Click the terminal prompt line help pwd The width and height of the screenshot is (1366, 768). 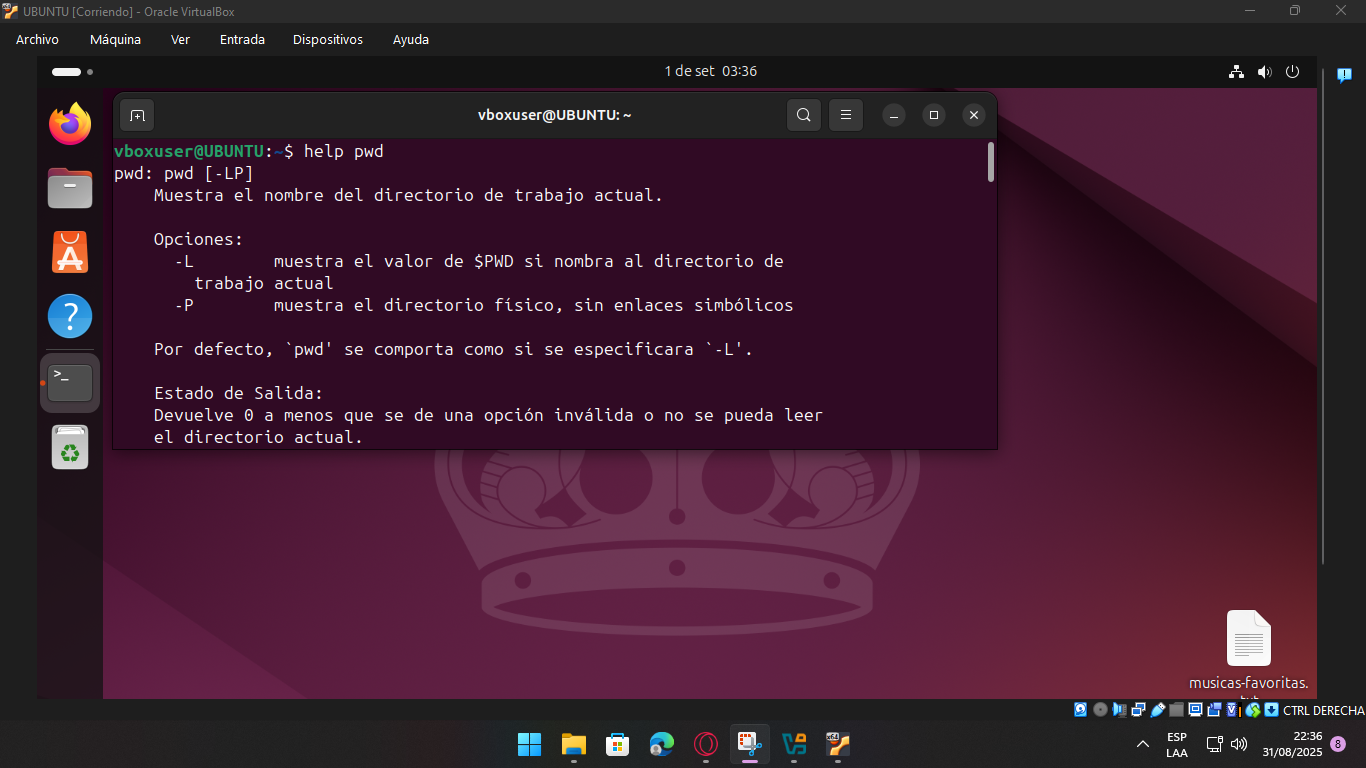pos(249,151)
